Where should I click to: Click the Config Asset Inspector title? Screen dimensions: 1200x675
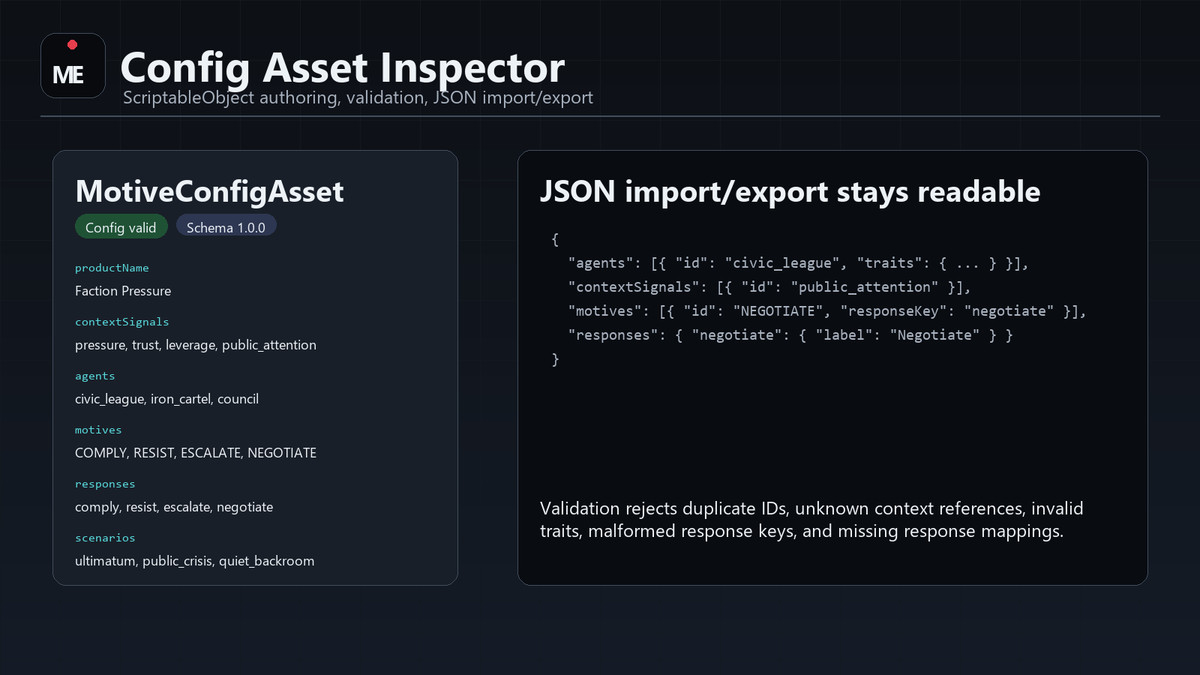342,68
